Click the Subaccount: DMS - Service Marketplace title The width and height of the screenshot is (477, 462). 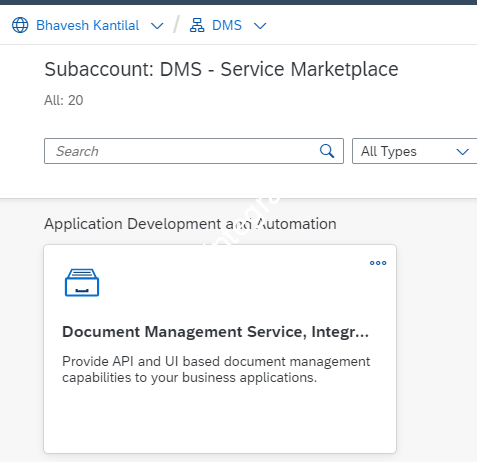(221, 69)
